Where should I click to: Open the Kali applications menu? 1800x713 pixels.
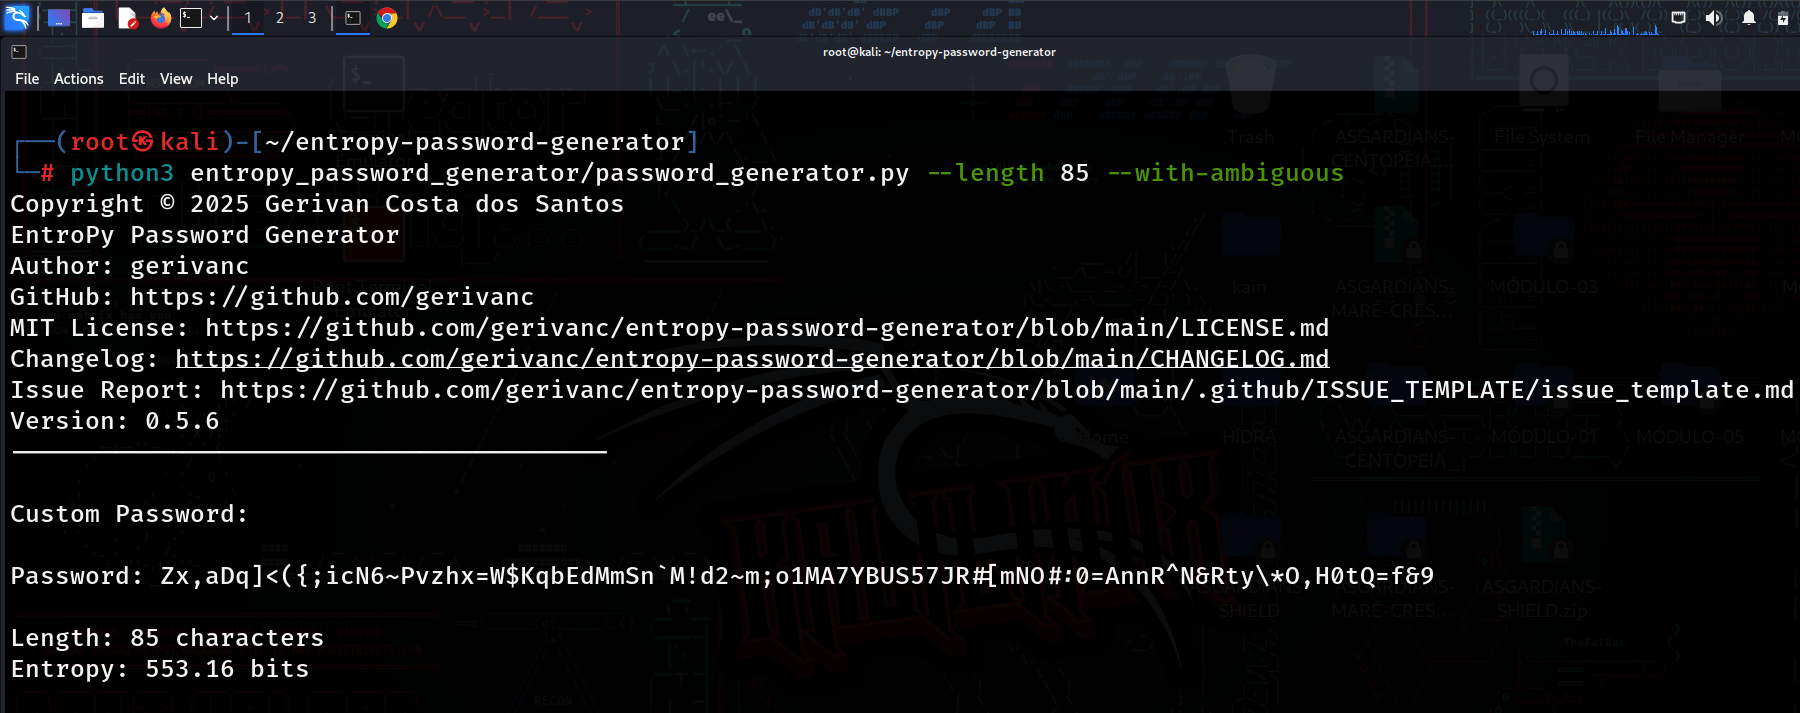coord(17,17)
